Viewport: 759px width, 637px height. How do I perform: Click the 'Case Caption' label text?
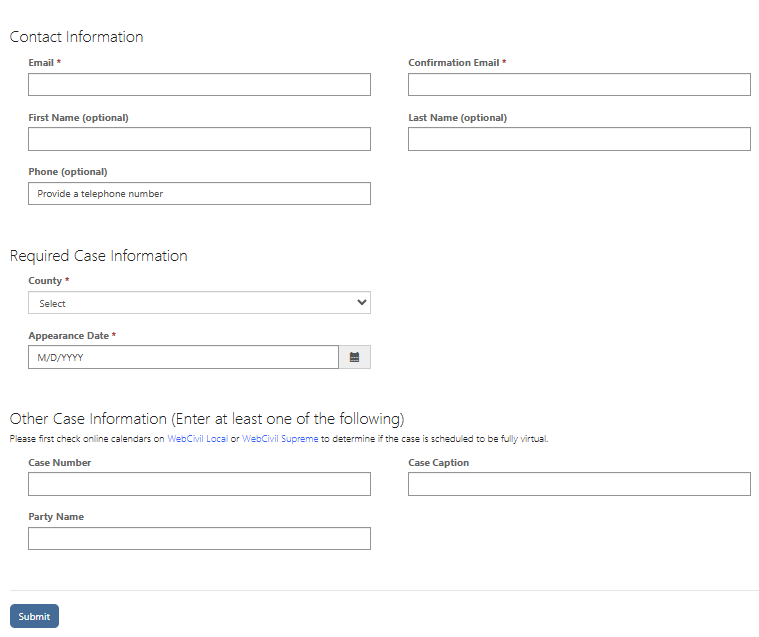click(438, 463)
